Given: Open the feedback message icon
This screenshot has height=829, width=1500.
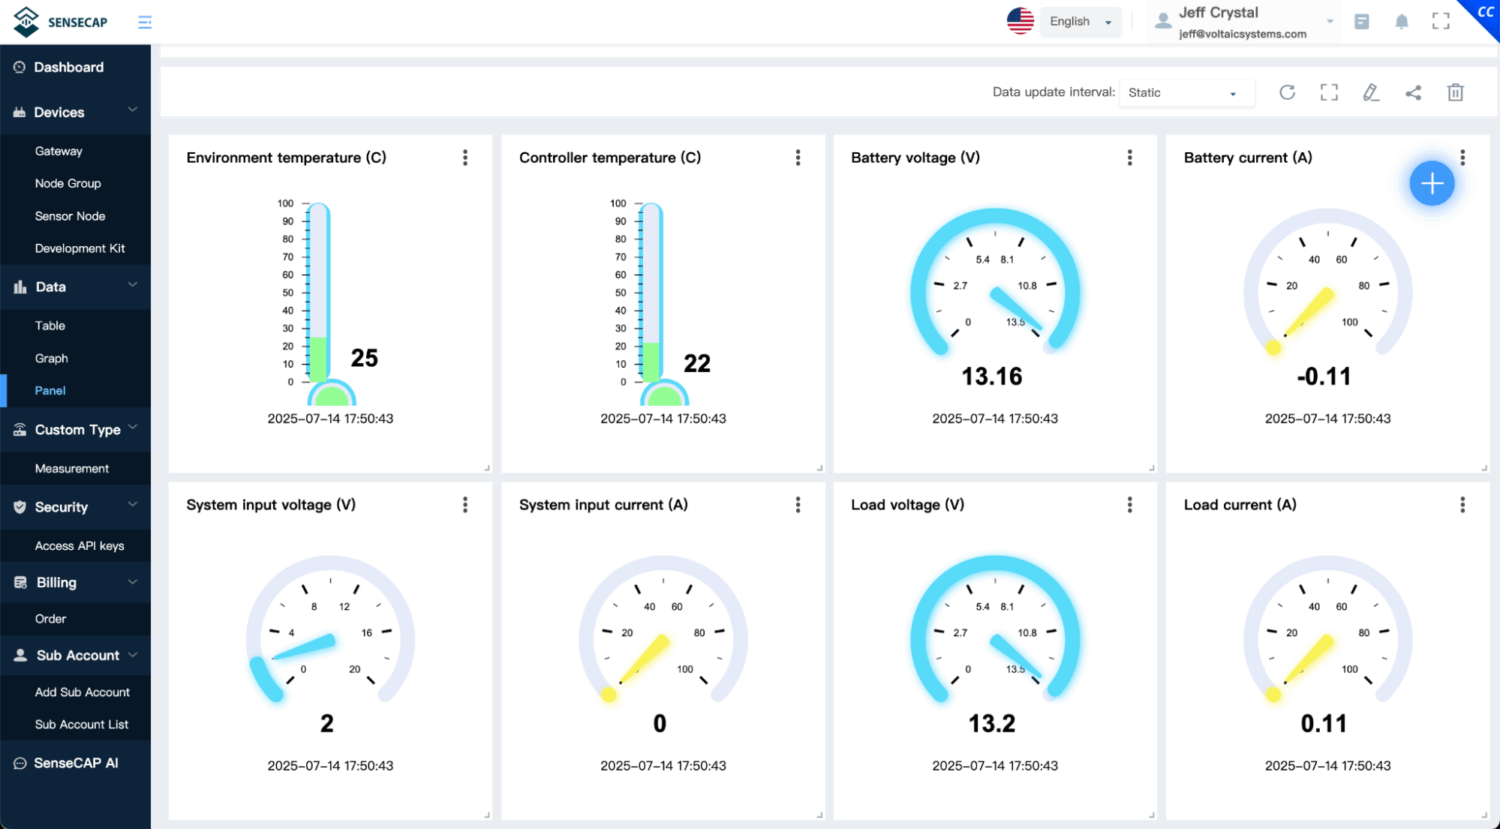Looking at the screenshot, I should 1361,21.
